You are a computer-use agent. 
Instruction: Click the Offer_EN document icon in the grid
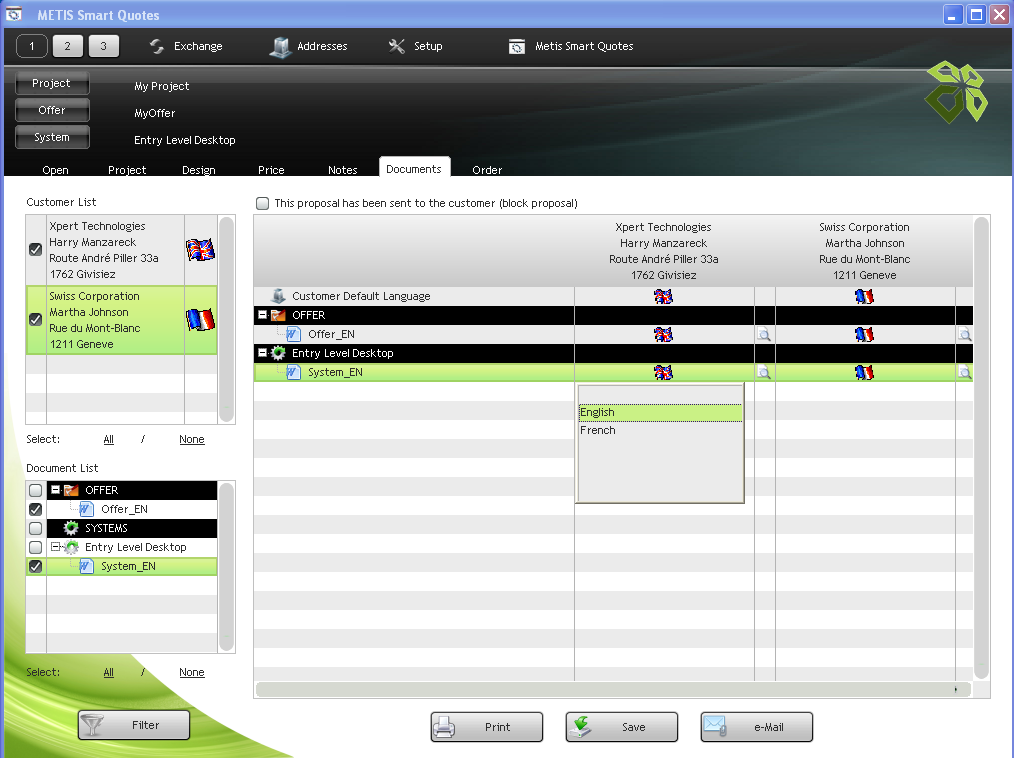pyautogui.click(x=294, y=334)
